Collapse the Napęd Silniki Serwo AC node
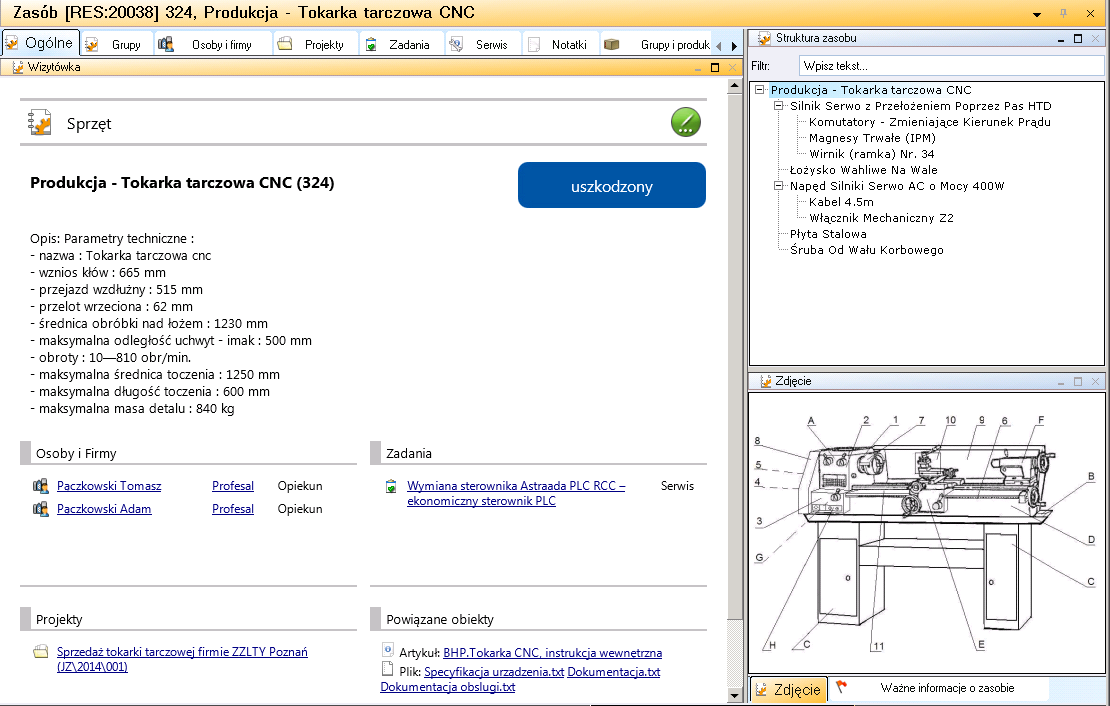Screen dimensions: 1110x706 point(778,186)
